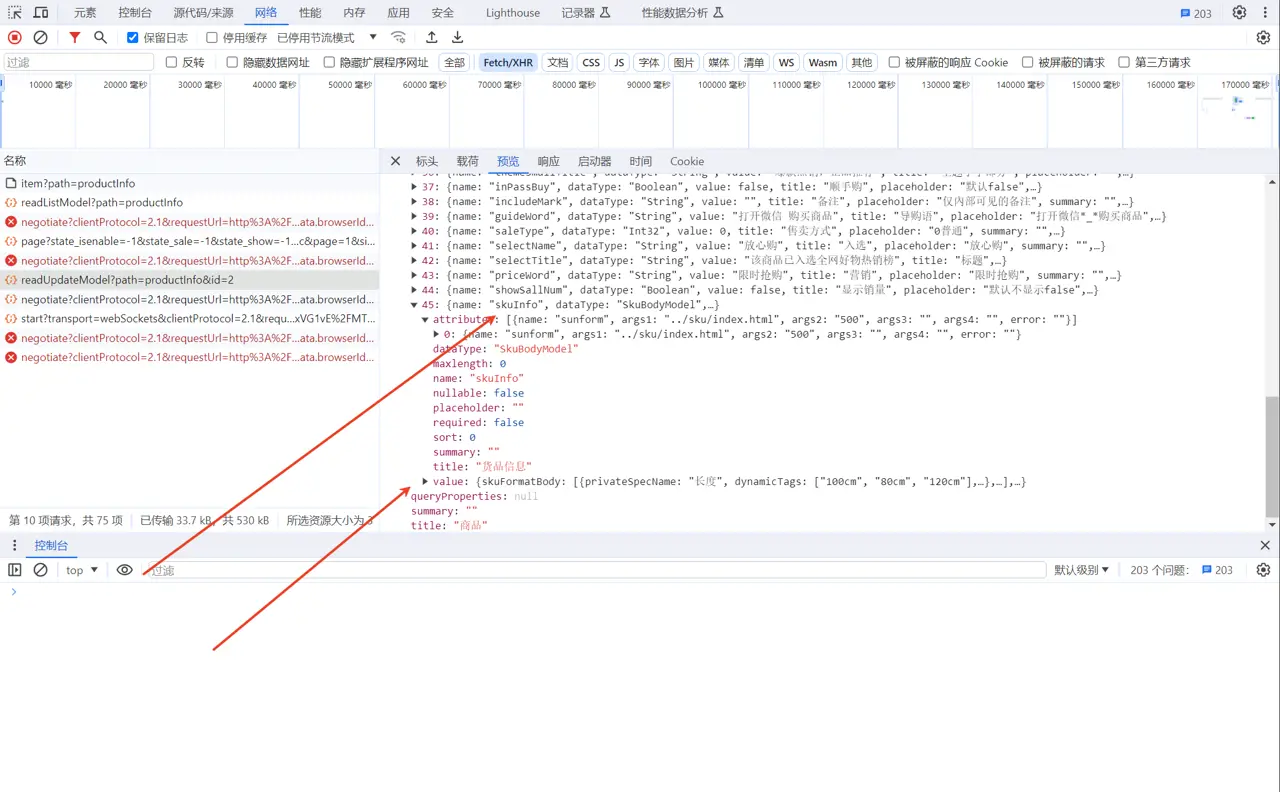This screenshot has width=1280, height=792.
Task: Open network search magnifier
Action: coord(100,37)
